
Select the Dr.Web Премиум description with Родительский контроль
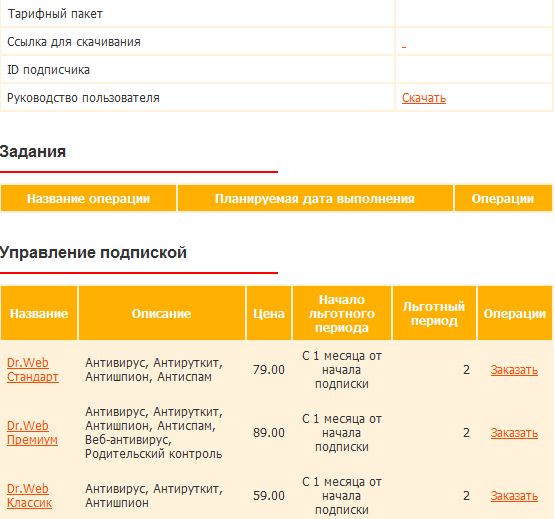[x=154, y=433]
